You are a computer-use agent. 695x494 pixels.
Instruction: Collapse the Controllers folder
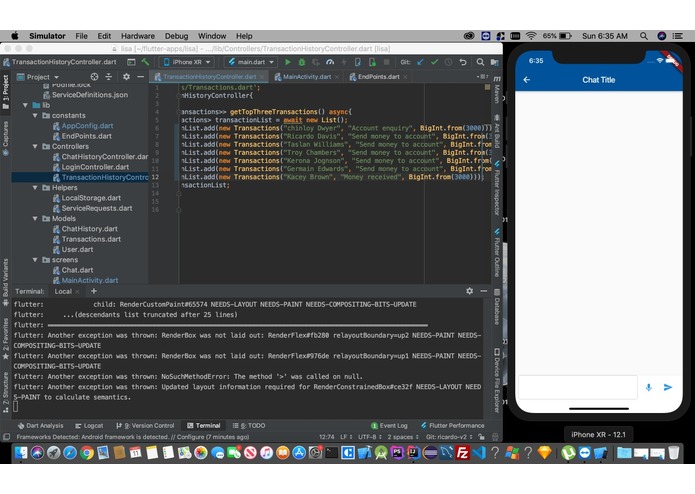pos(35,146)
